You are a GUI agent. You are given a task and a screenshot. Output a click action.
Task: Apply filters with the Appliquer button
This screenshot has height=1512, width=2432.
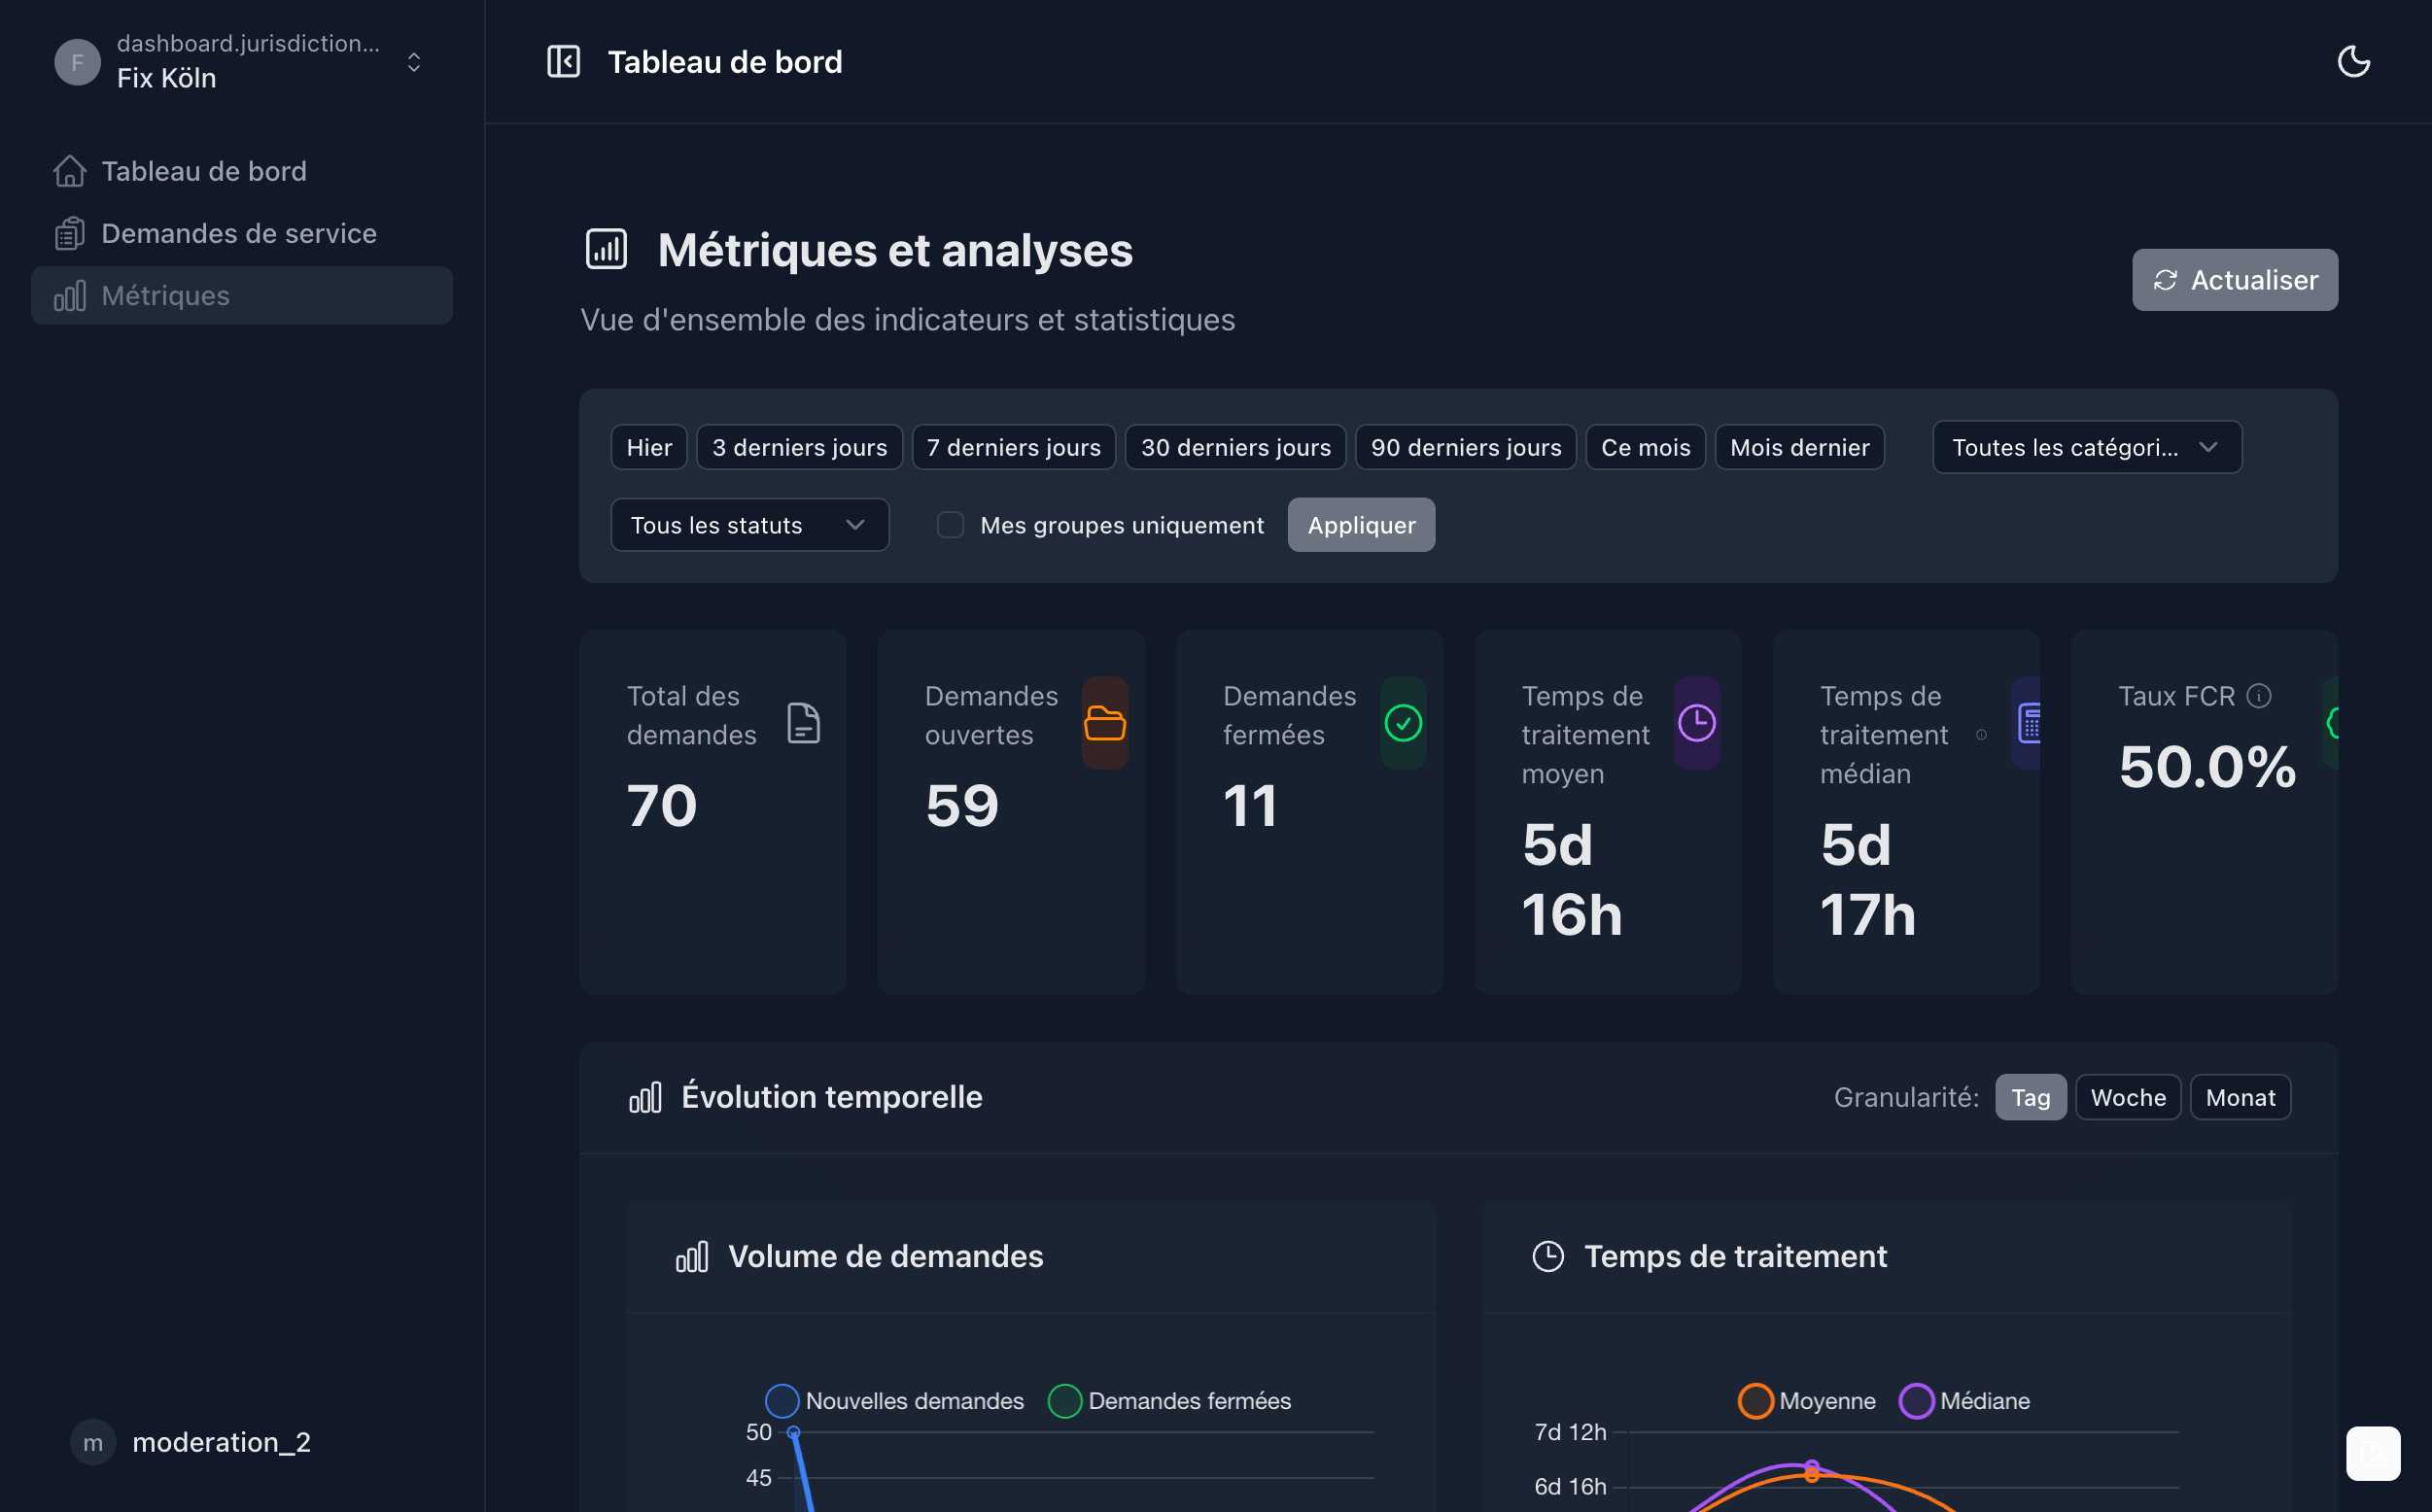coord(1360,524)
